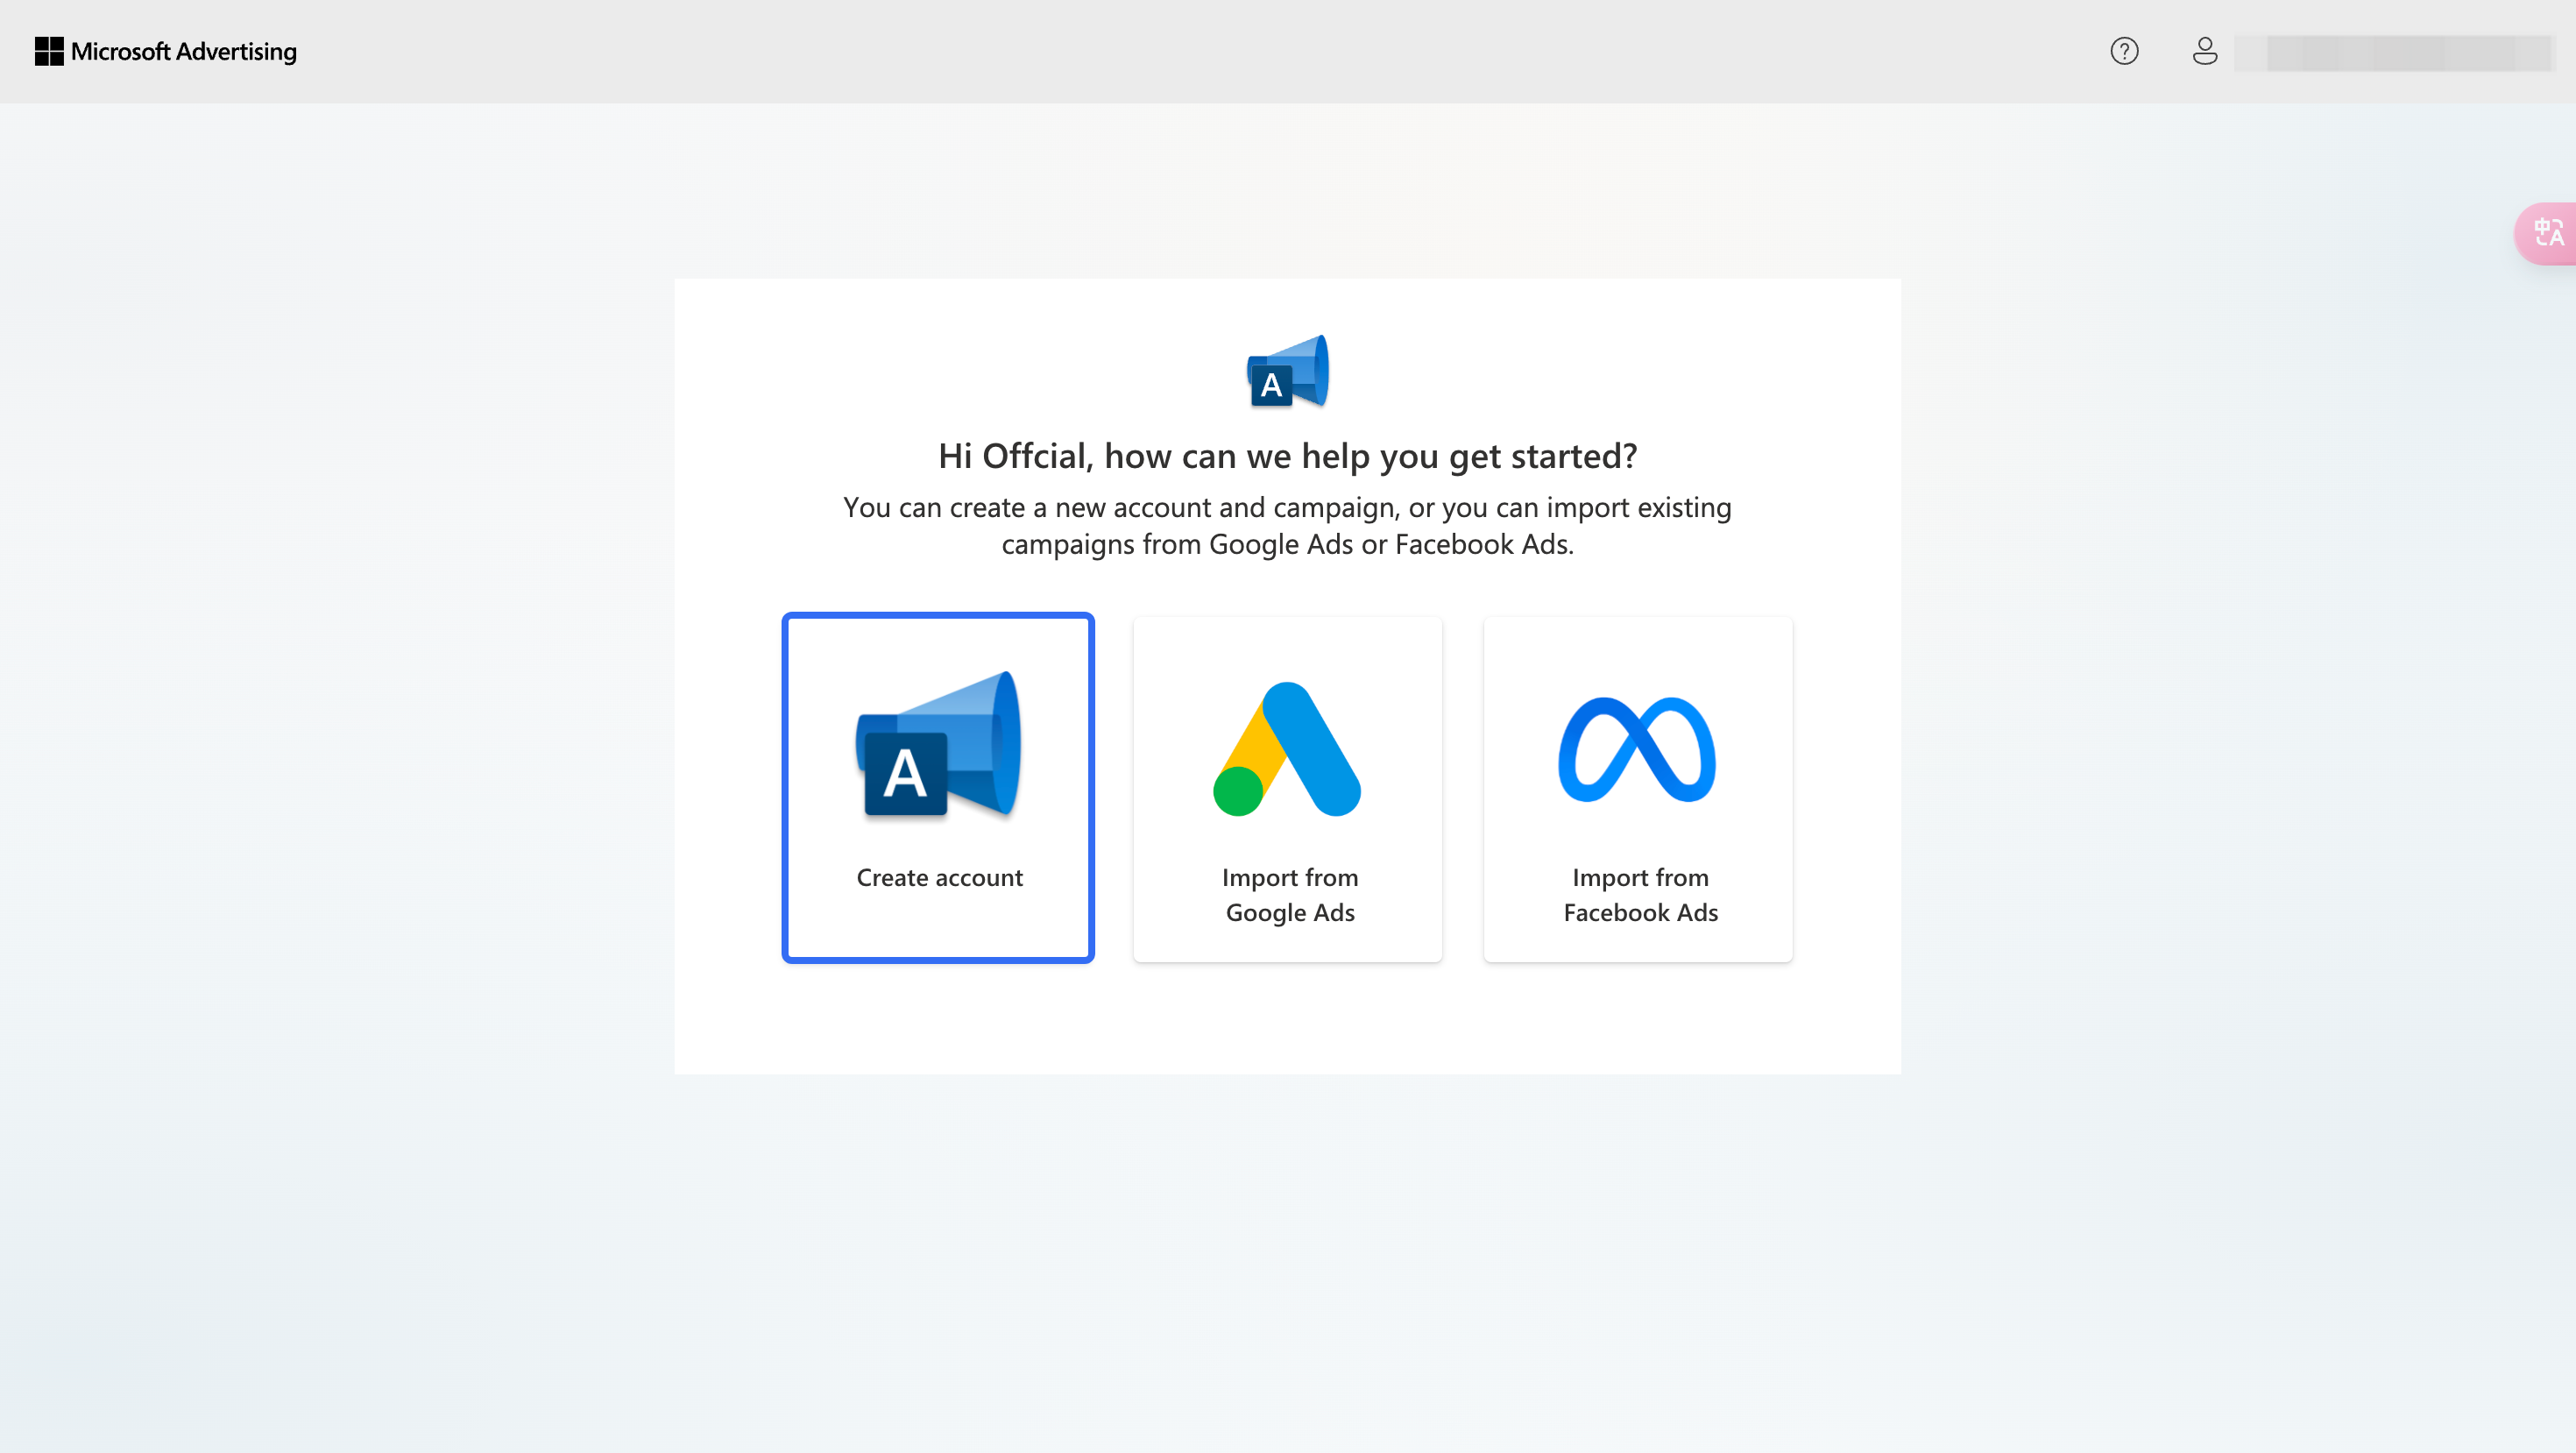The height and width of the screenshot is (1453, 2576).
Task: Select the Create account card
Action: click(x=938, y=788)
